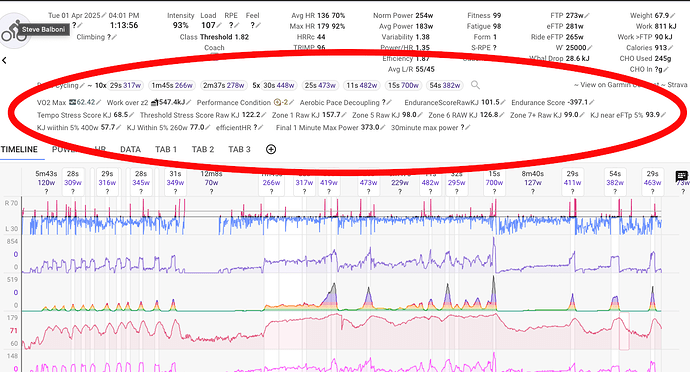The image size is (690, 372).
Task: Open the Strava link
Action: tap(677, 85)
